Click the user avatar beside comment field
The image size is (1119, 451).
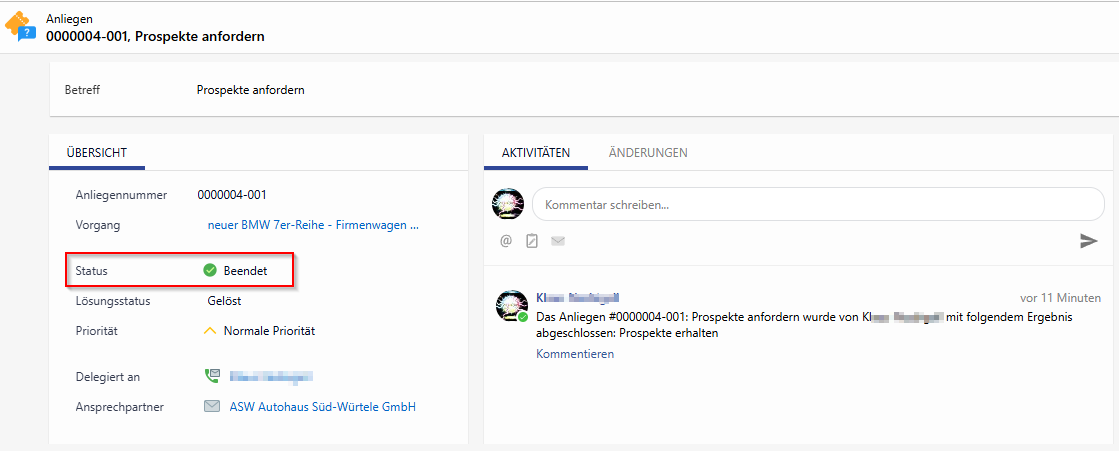[x=508, y=204]
